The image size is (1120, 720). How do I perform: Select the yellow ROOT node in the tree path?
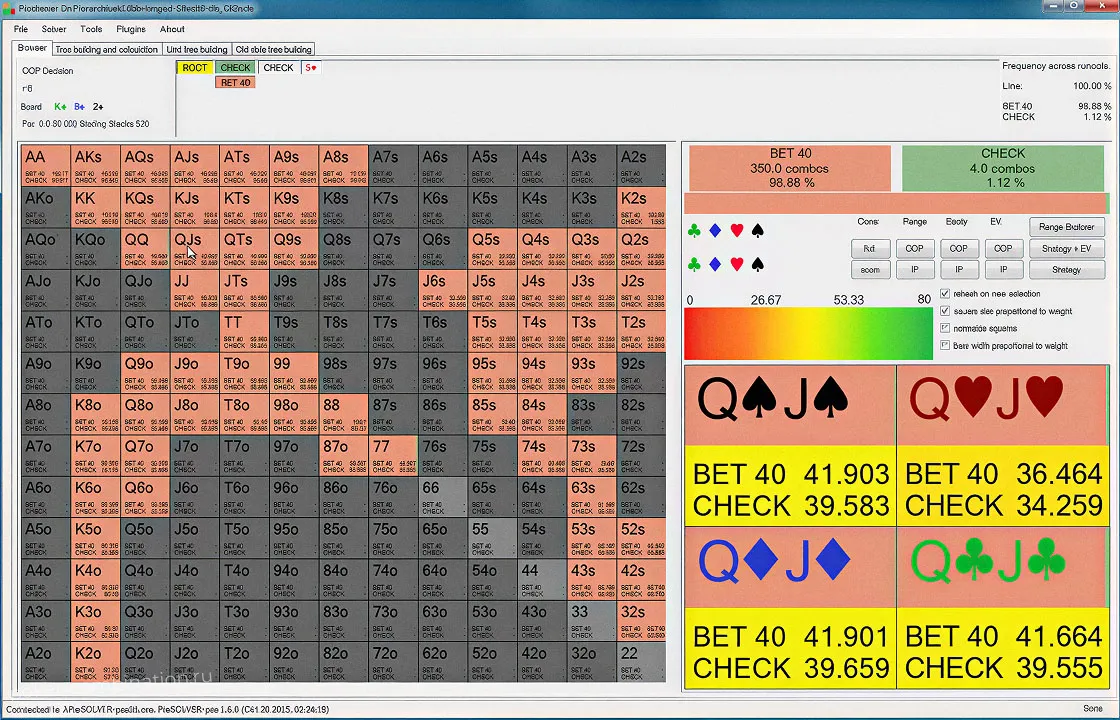tap(195, 68)
